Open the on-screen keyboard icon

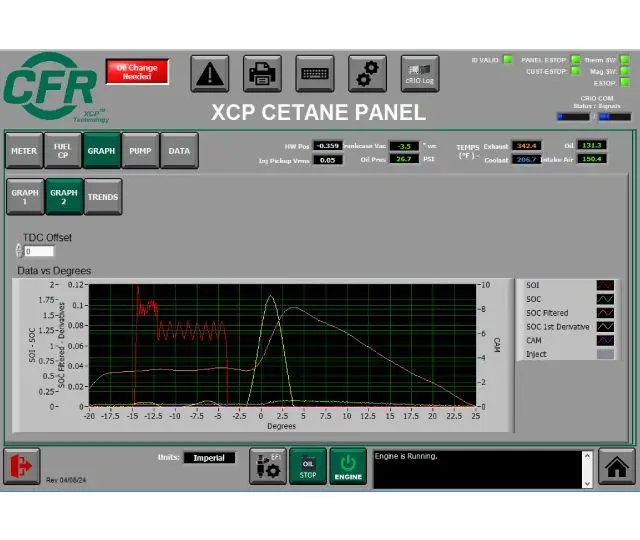[x=315, y=73]
